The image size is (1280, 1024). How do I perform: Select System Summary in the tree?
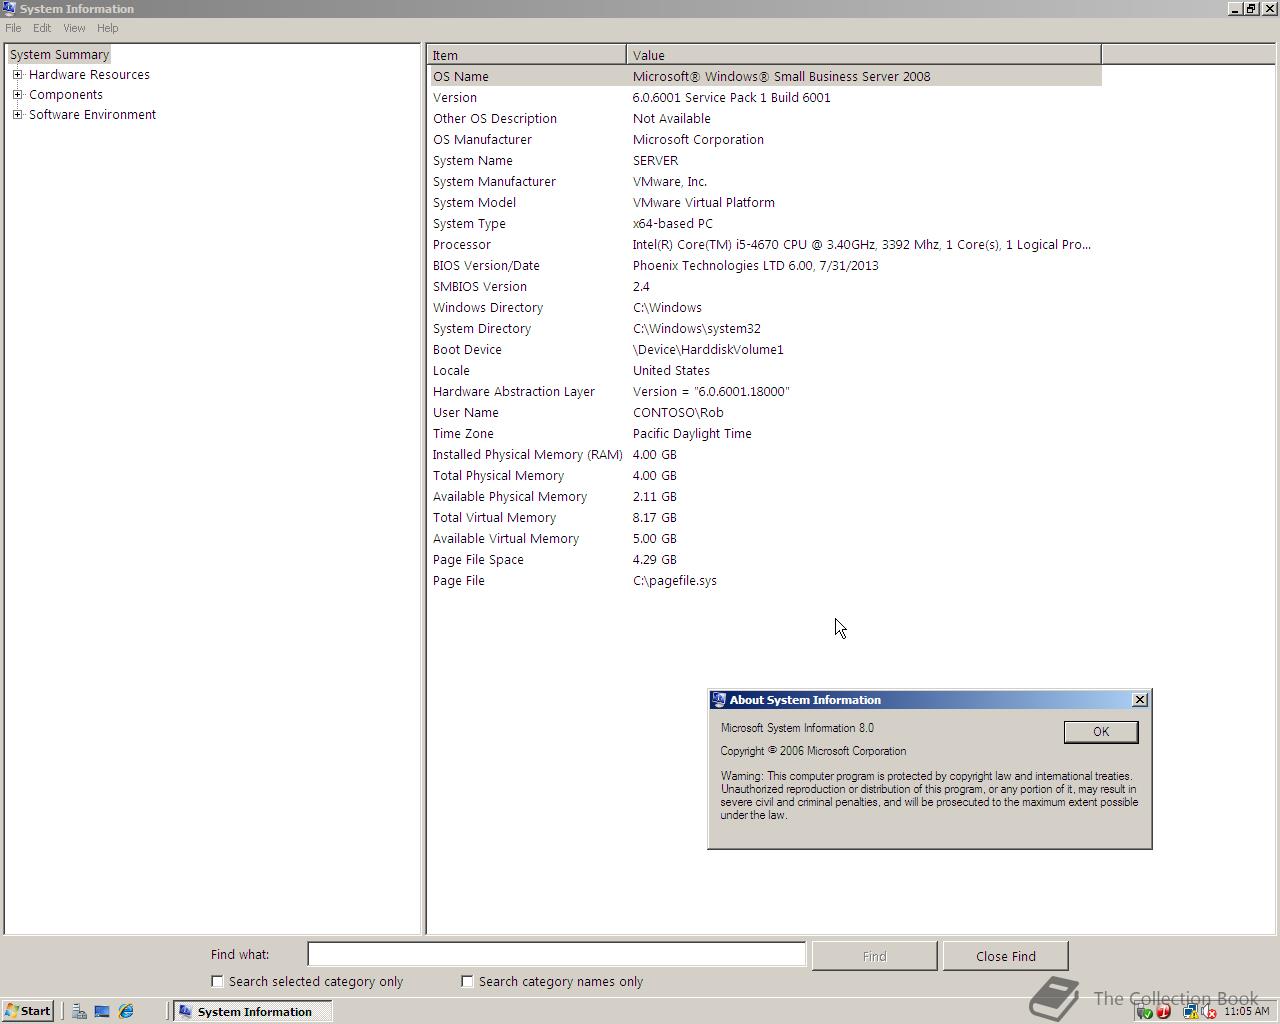(x=59, y=54)
